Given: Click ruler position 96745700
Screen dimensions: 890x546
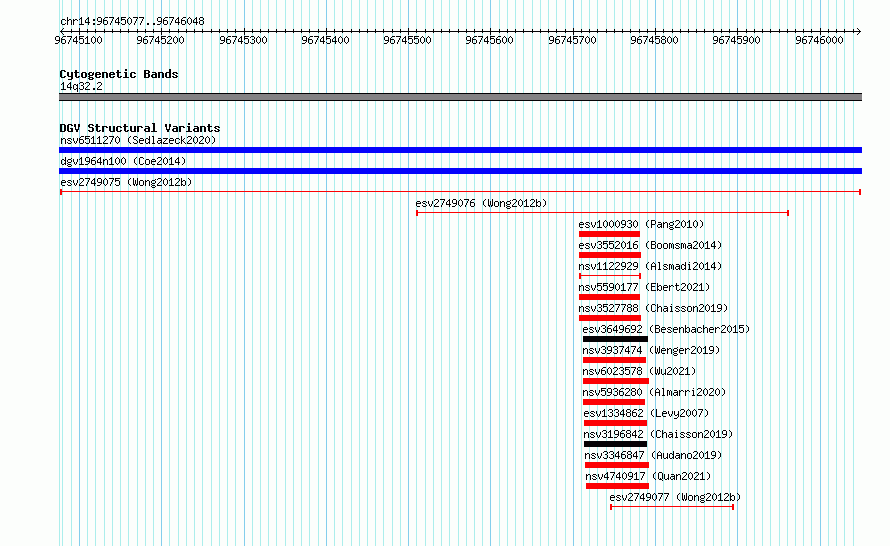Looking at the screenshot, I should [x=572, y=40].
